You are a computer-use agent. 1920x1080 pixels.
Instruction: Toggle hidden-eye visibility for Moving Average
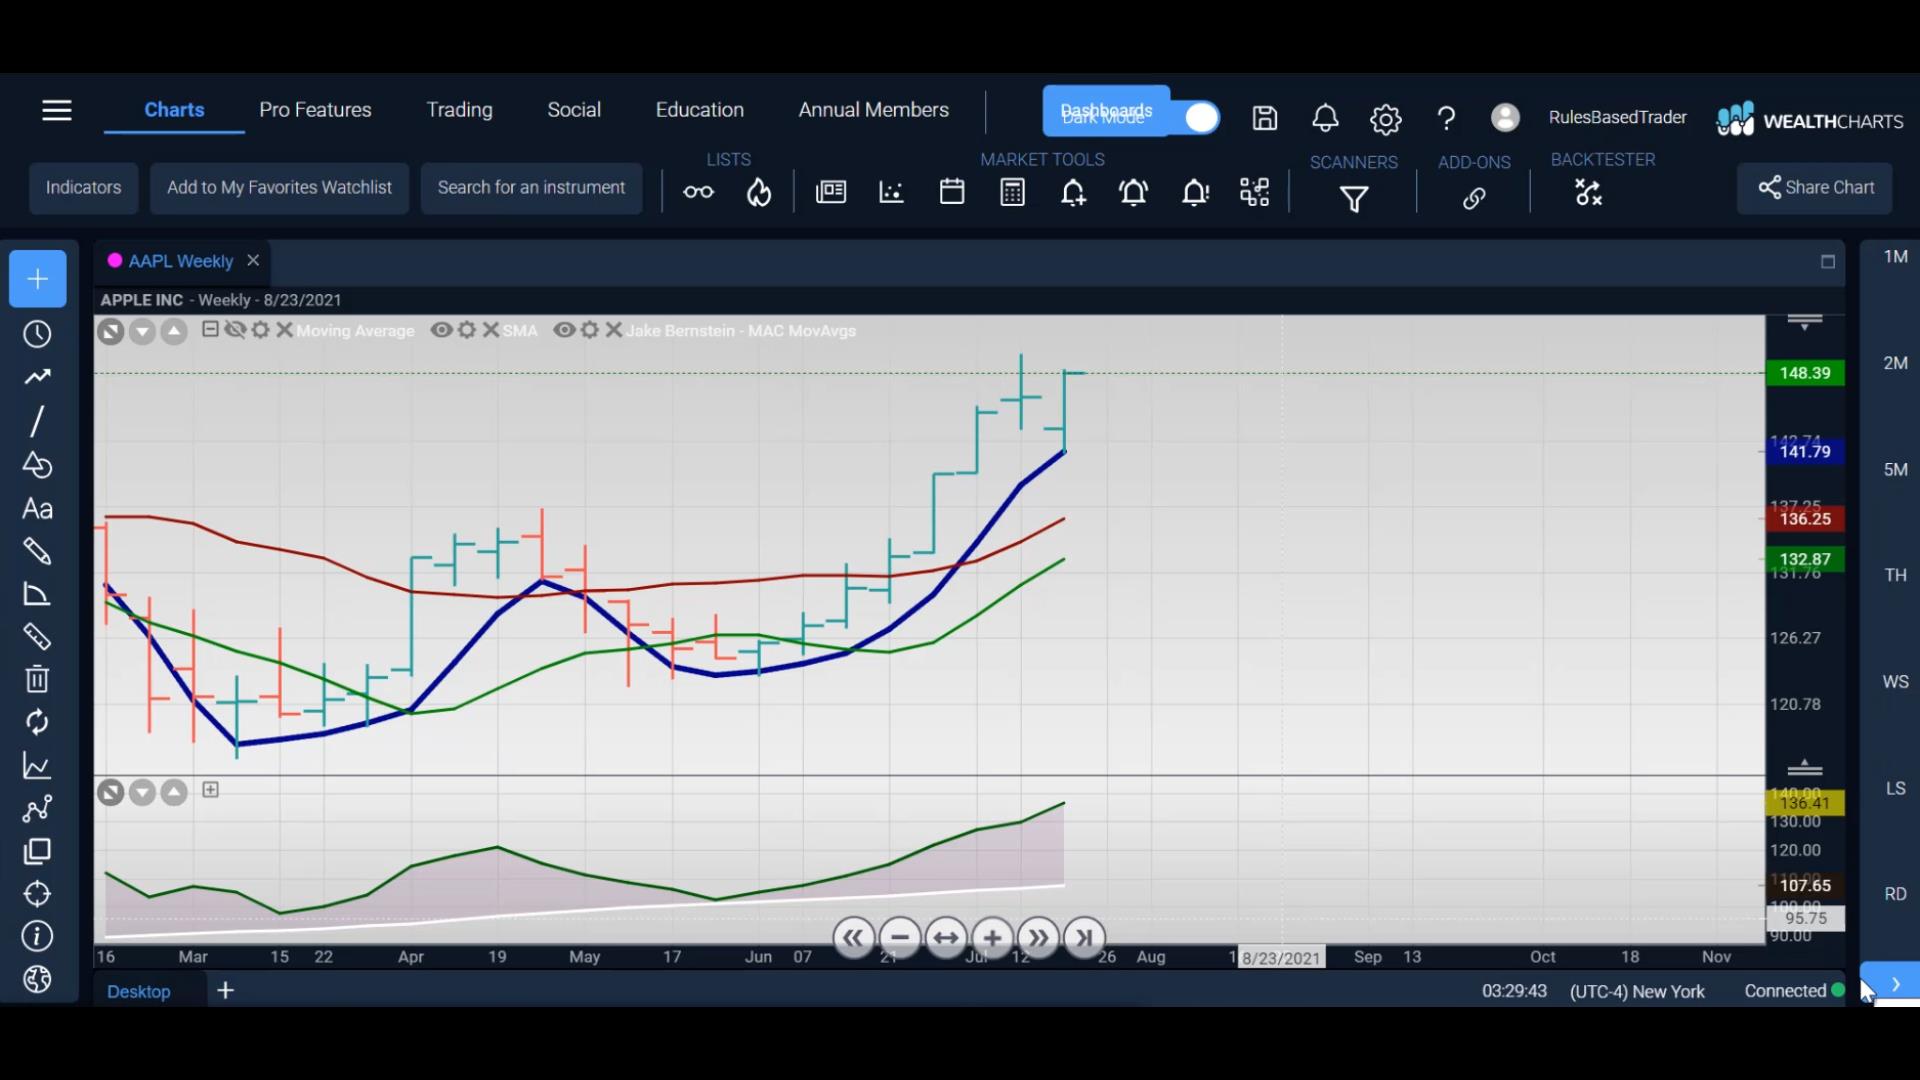(235, 330)
